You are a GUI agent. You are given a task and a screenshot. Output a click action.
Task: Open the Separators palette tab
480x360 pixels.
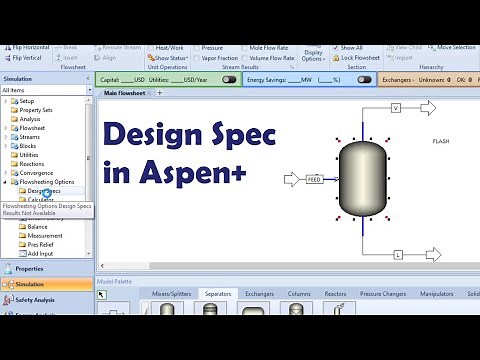[218, 294]
